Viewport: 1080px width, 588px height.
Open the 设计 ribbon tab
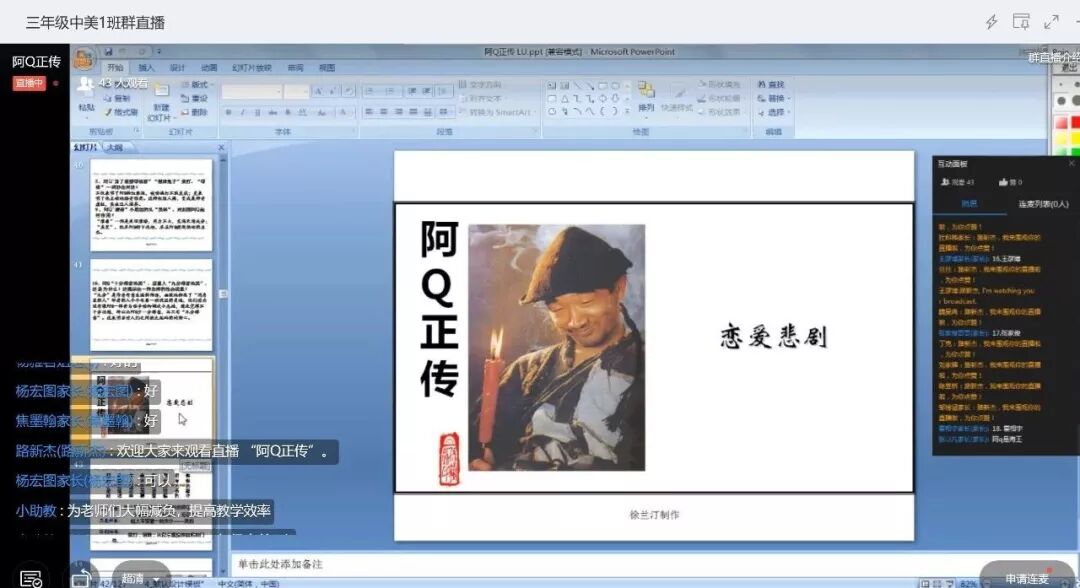(x=177, y=67)
